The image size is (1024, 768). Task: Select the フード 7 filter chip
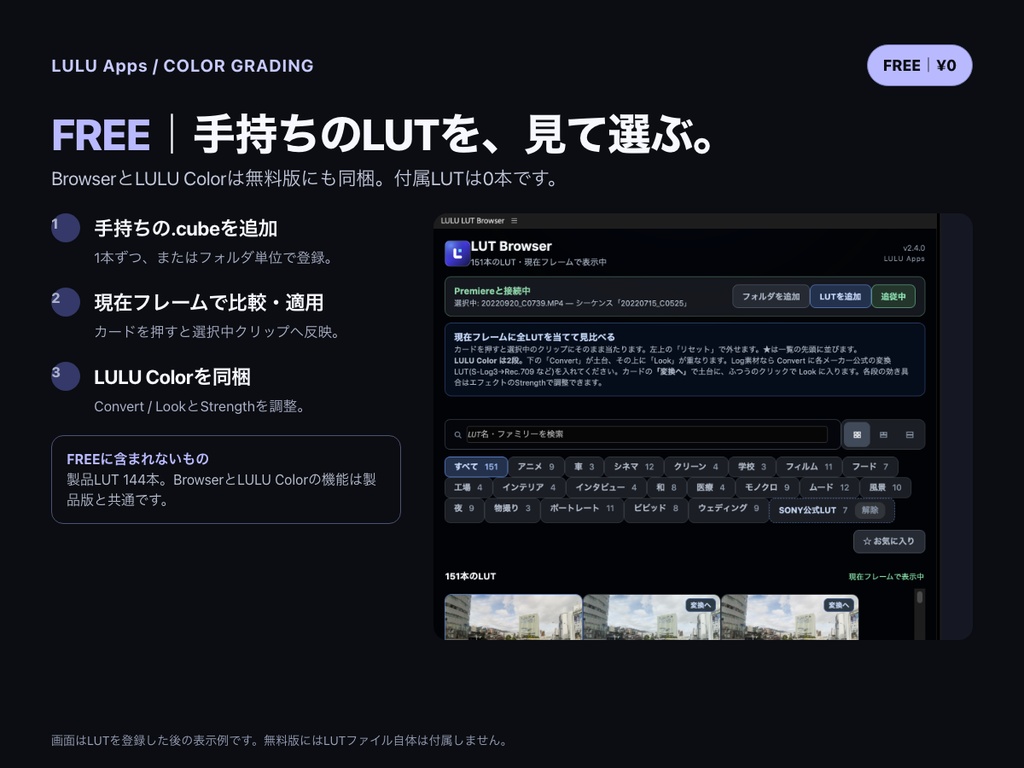(x=870, y=467)
